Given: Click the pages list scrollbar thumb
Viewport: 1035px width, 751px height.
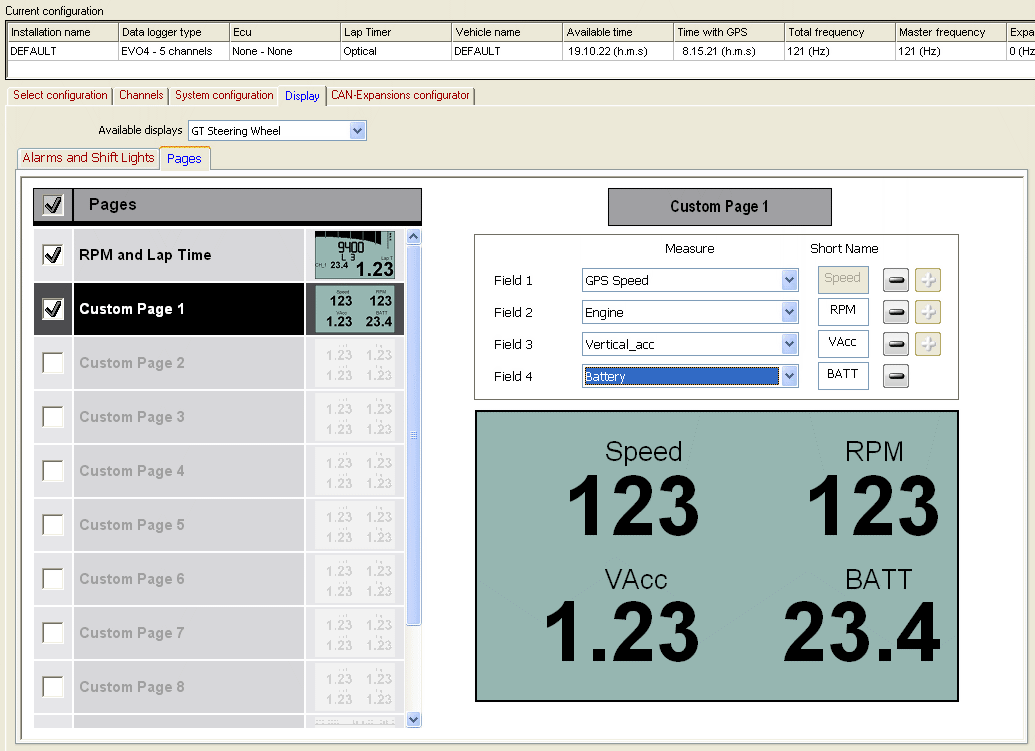Looking at the screenshot, I should click(414, 435).
